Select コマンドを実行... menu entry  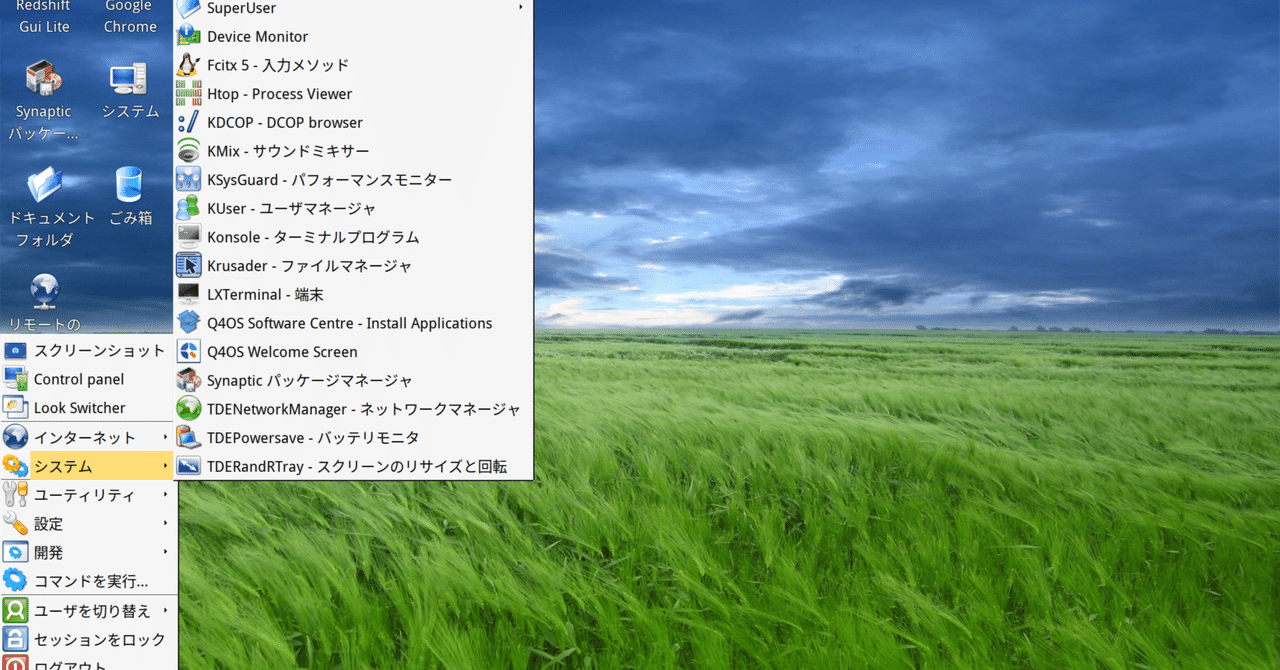(88, 581)
